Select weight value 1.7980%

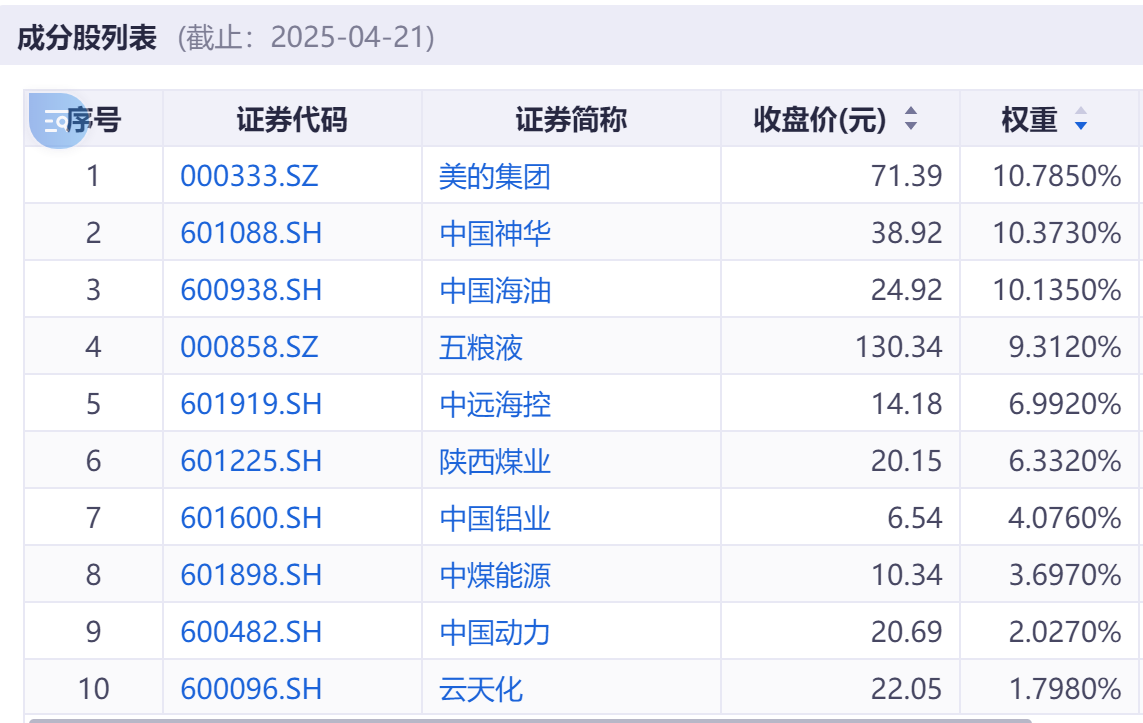pos(1065,689)
